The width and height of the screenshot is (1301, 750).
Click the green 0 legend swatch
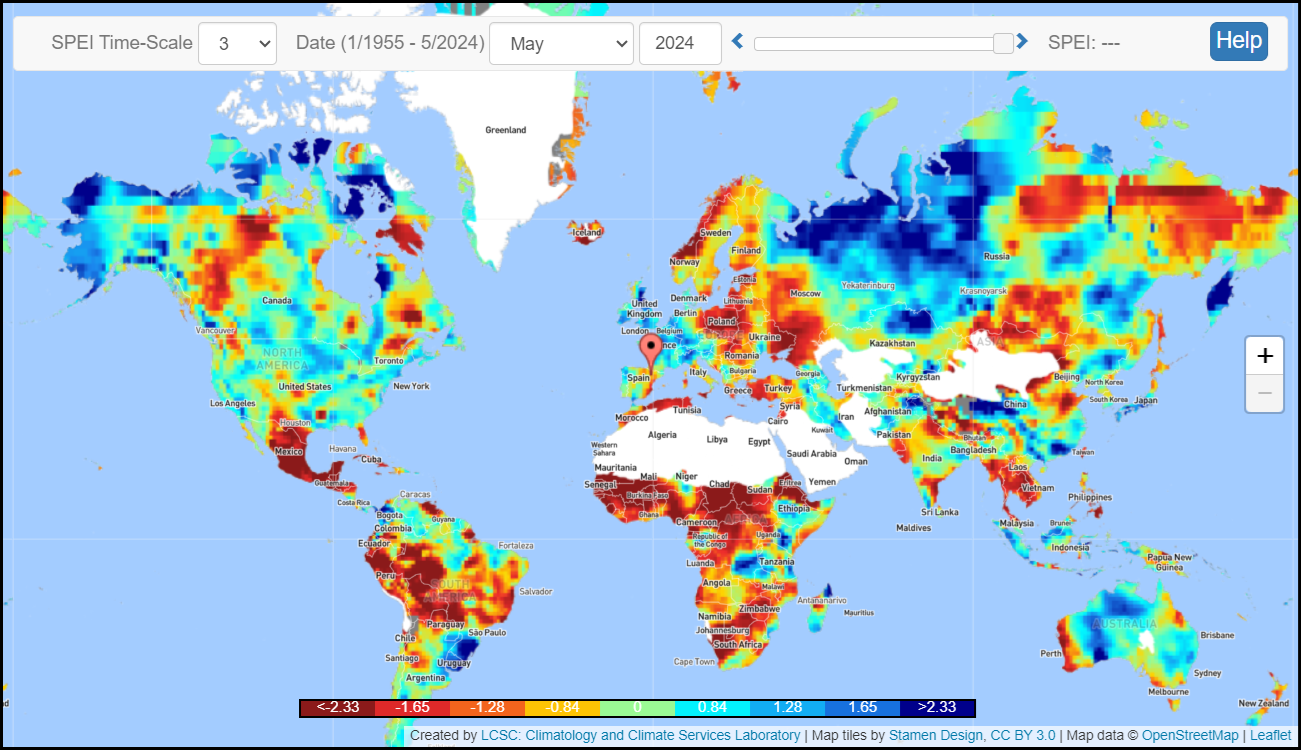[x=637, y=708]
